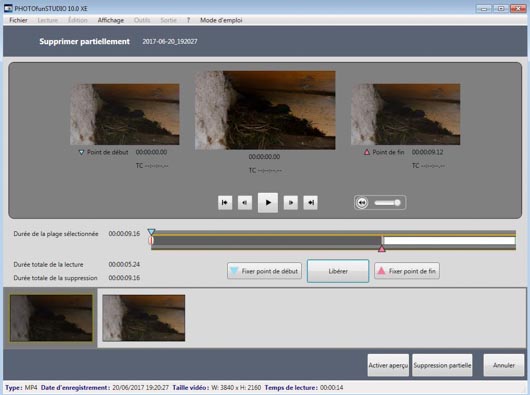Click the start point preview image
Viewport: 530px width, 395px height.
[x=125, y=115]
